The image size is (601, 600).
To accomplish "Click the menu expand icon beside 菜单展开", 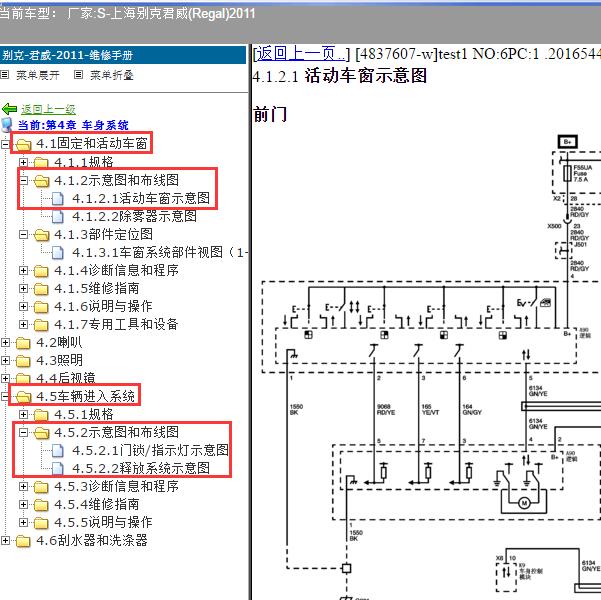I will pos(5,75).
